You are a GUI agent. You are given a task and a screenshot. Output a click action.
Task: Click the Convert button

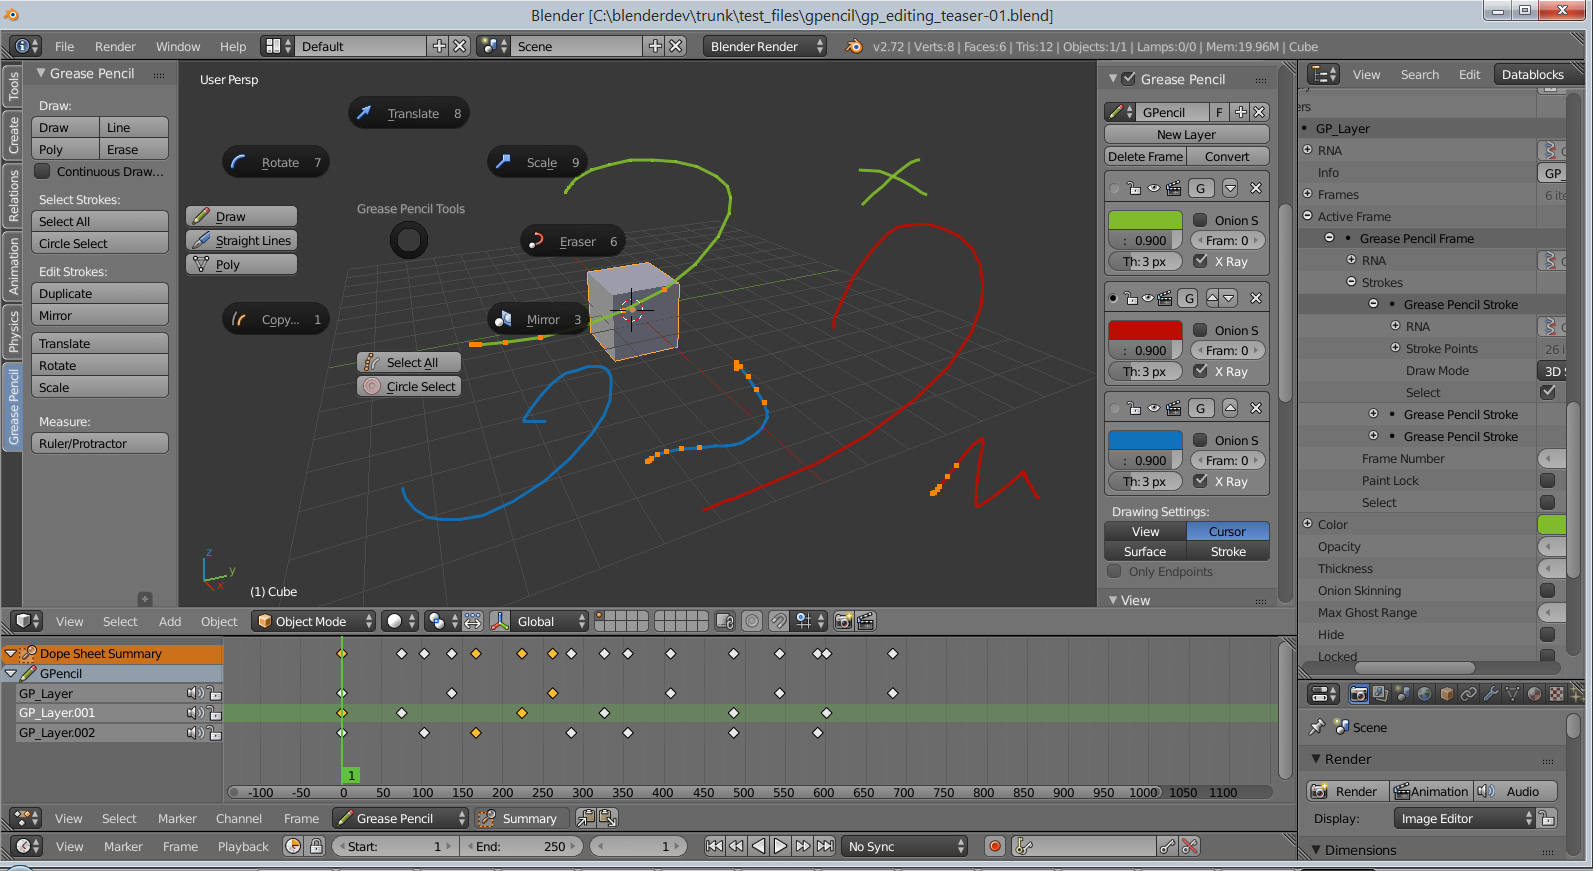click(1227, 156)
